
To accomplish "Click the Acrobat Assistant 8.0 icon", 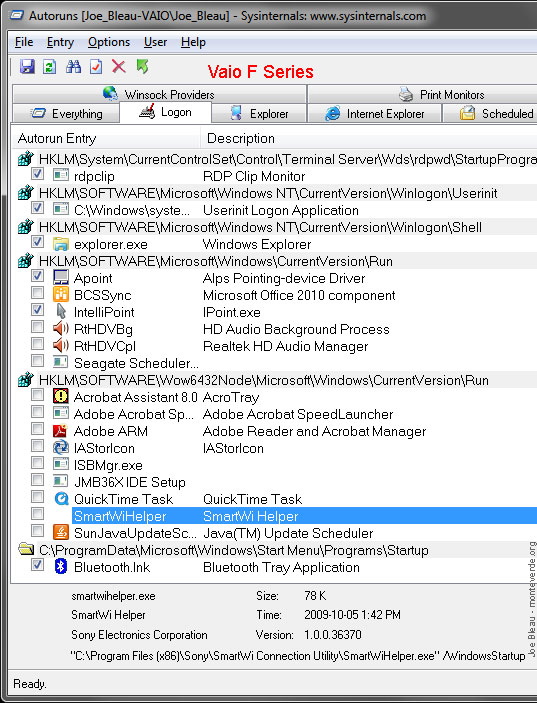I will pyautogui.click(x=61, y=396).
